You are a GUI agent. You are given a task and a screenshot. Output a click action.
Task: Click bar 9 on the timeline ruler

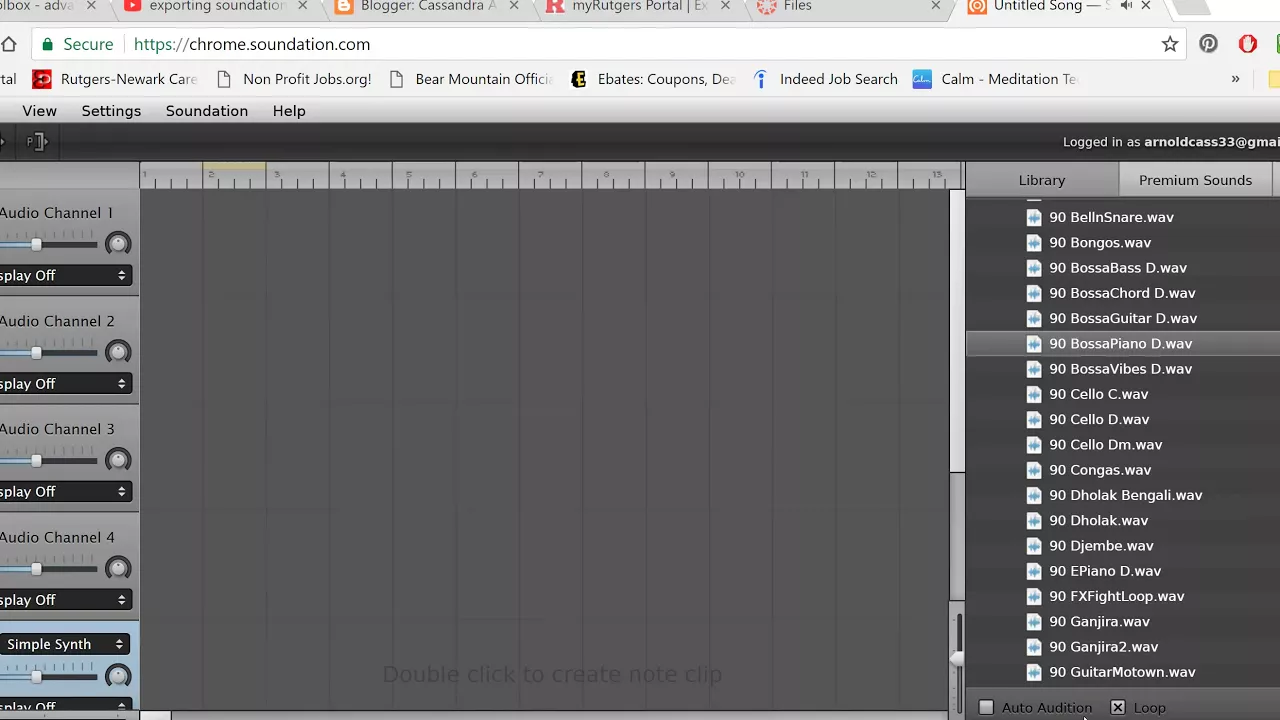(672, 176)
